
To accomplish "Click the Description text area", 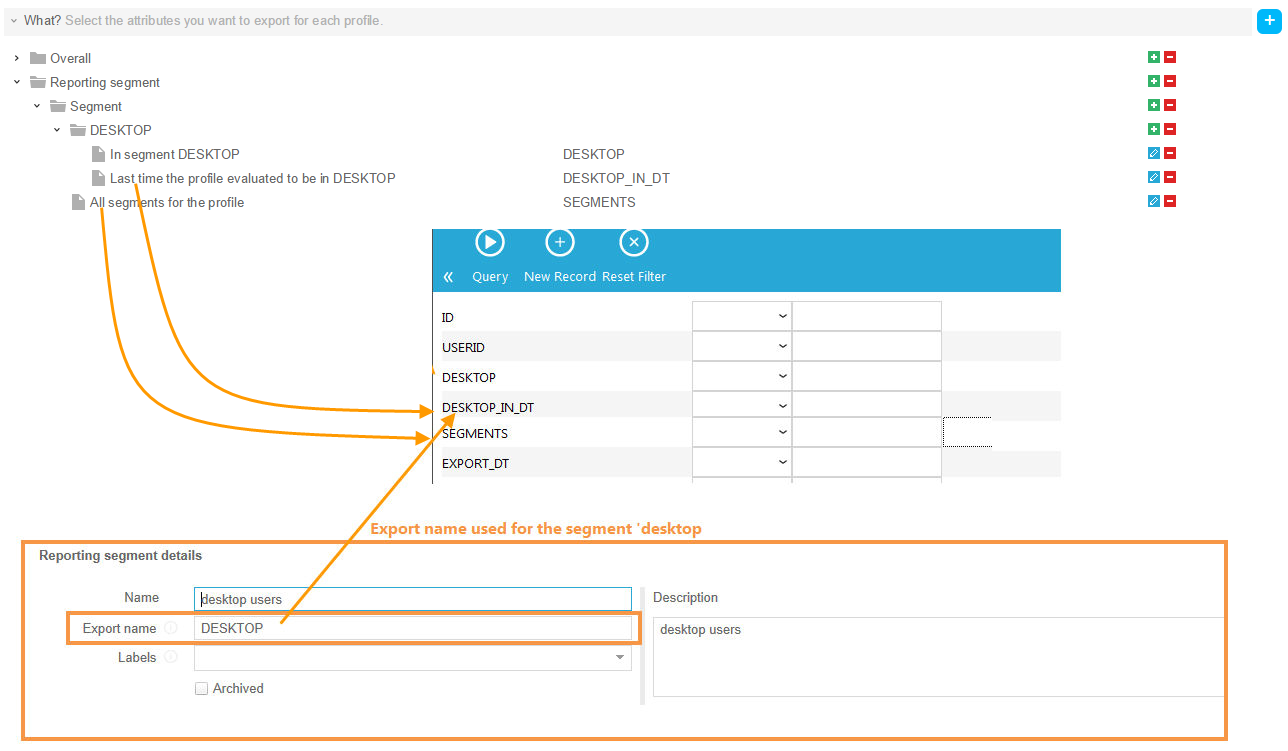I will pos(938,656).
